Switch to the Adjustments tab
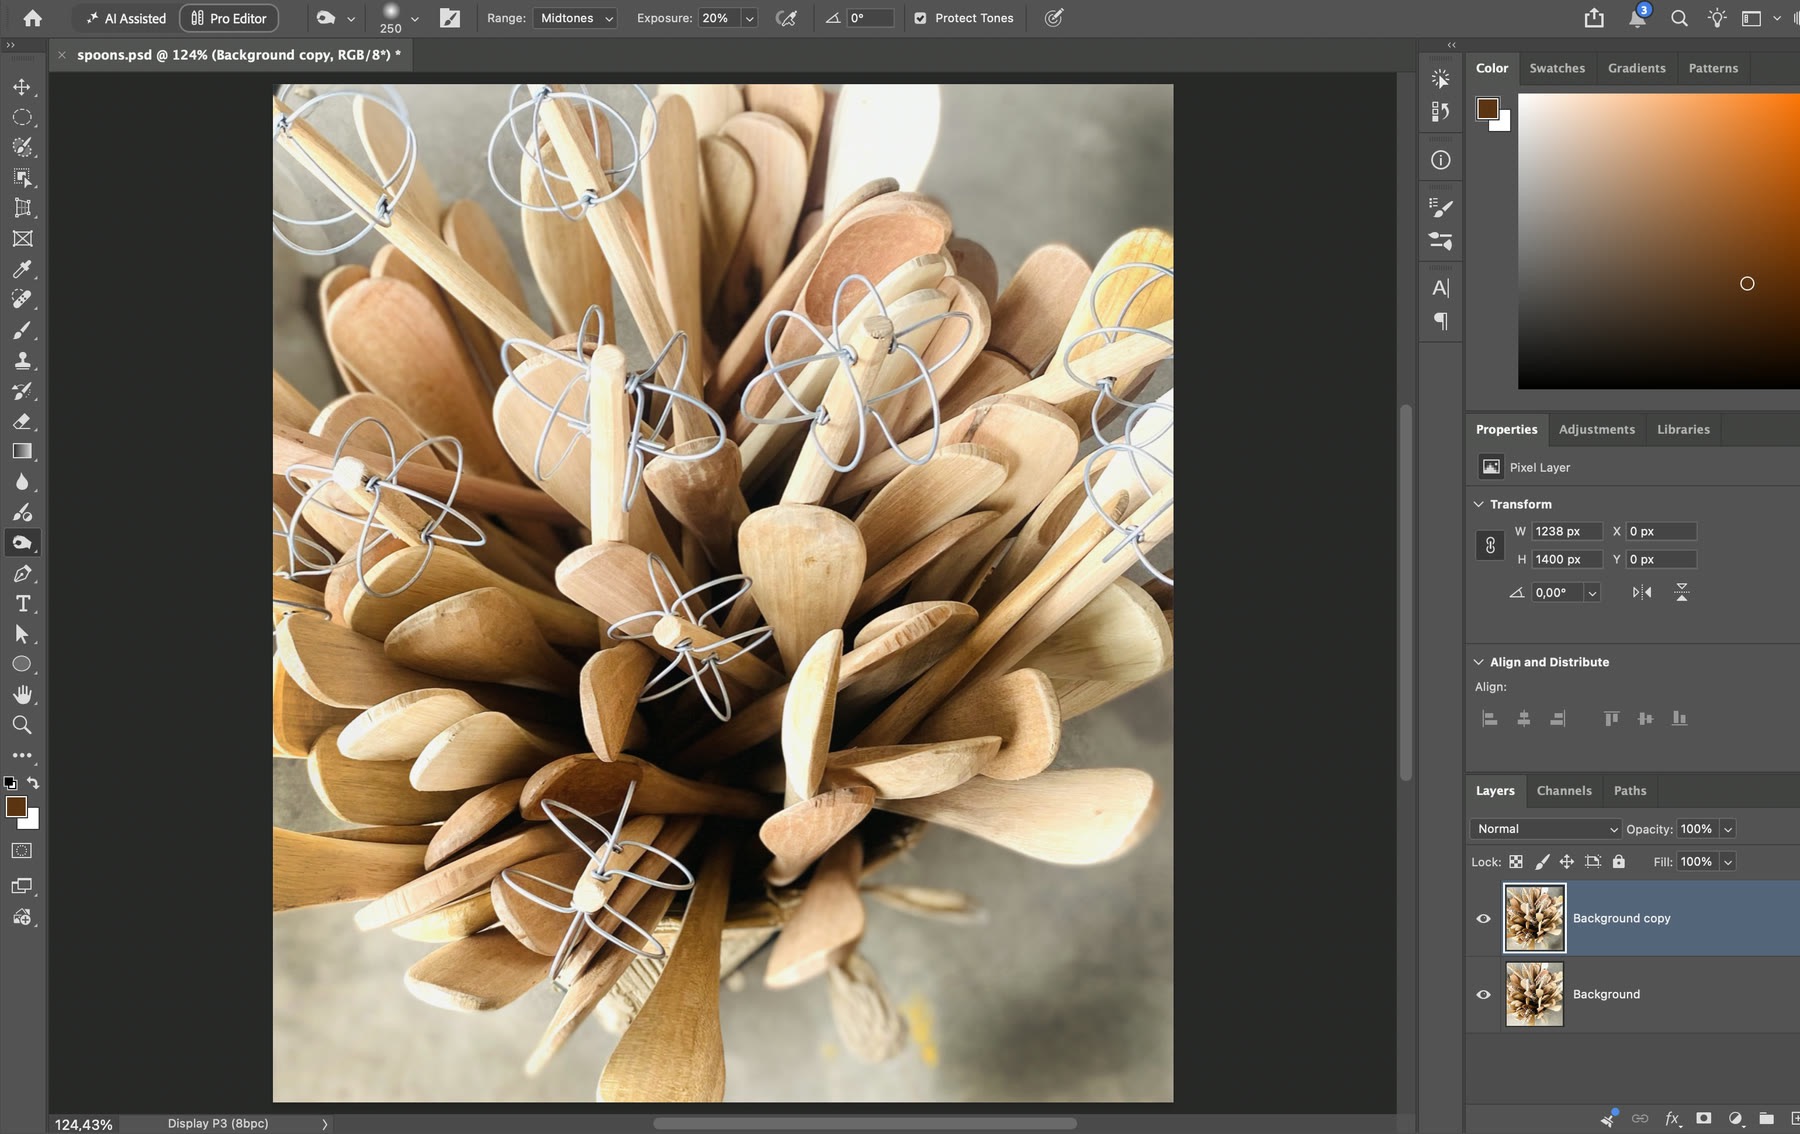This screenshot has height=1134, width=1800. pyautogui.click(x=1597, y=429)
